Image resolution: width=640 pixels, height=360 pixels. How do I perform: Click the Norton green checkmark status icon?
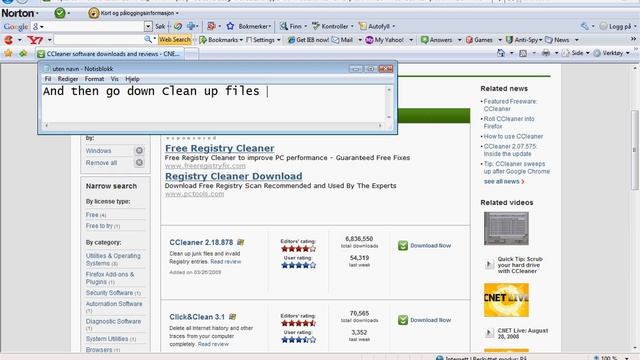click(x=60, y=13)
